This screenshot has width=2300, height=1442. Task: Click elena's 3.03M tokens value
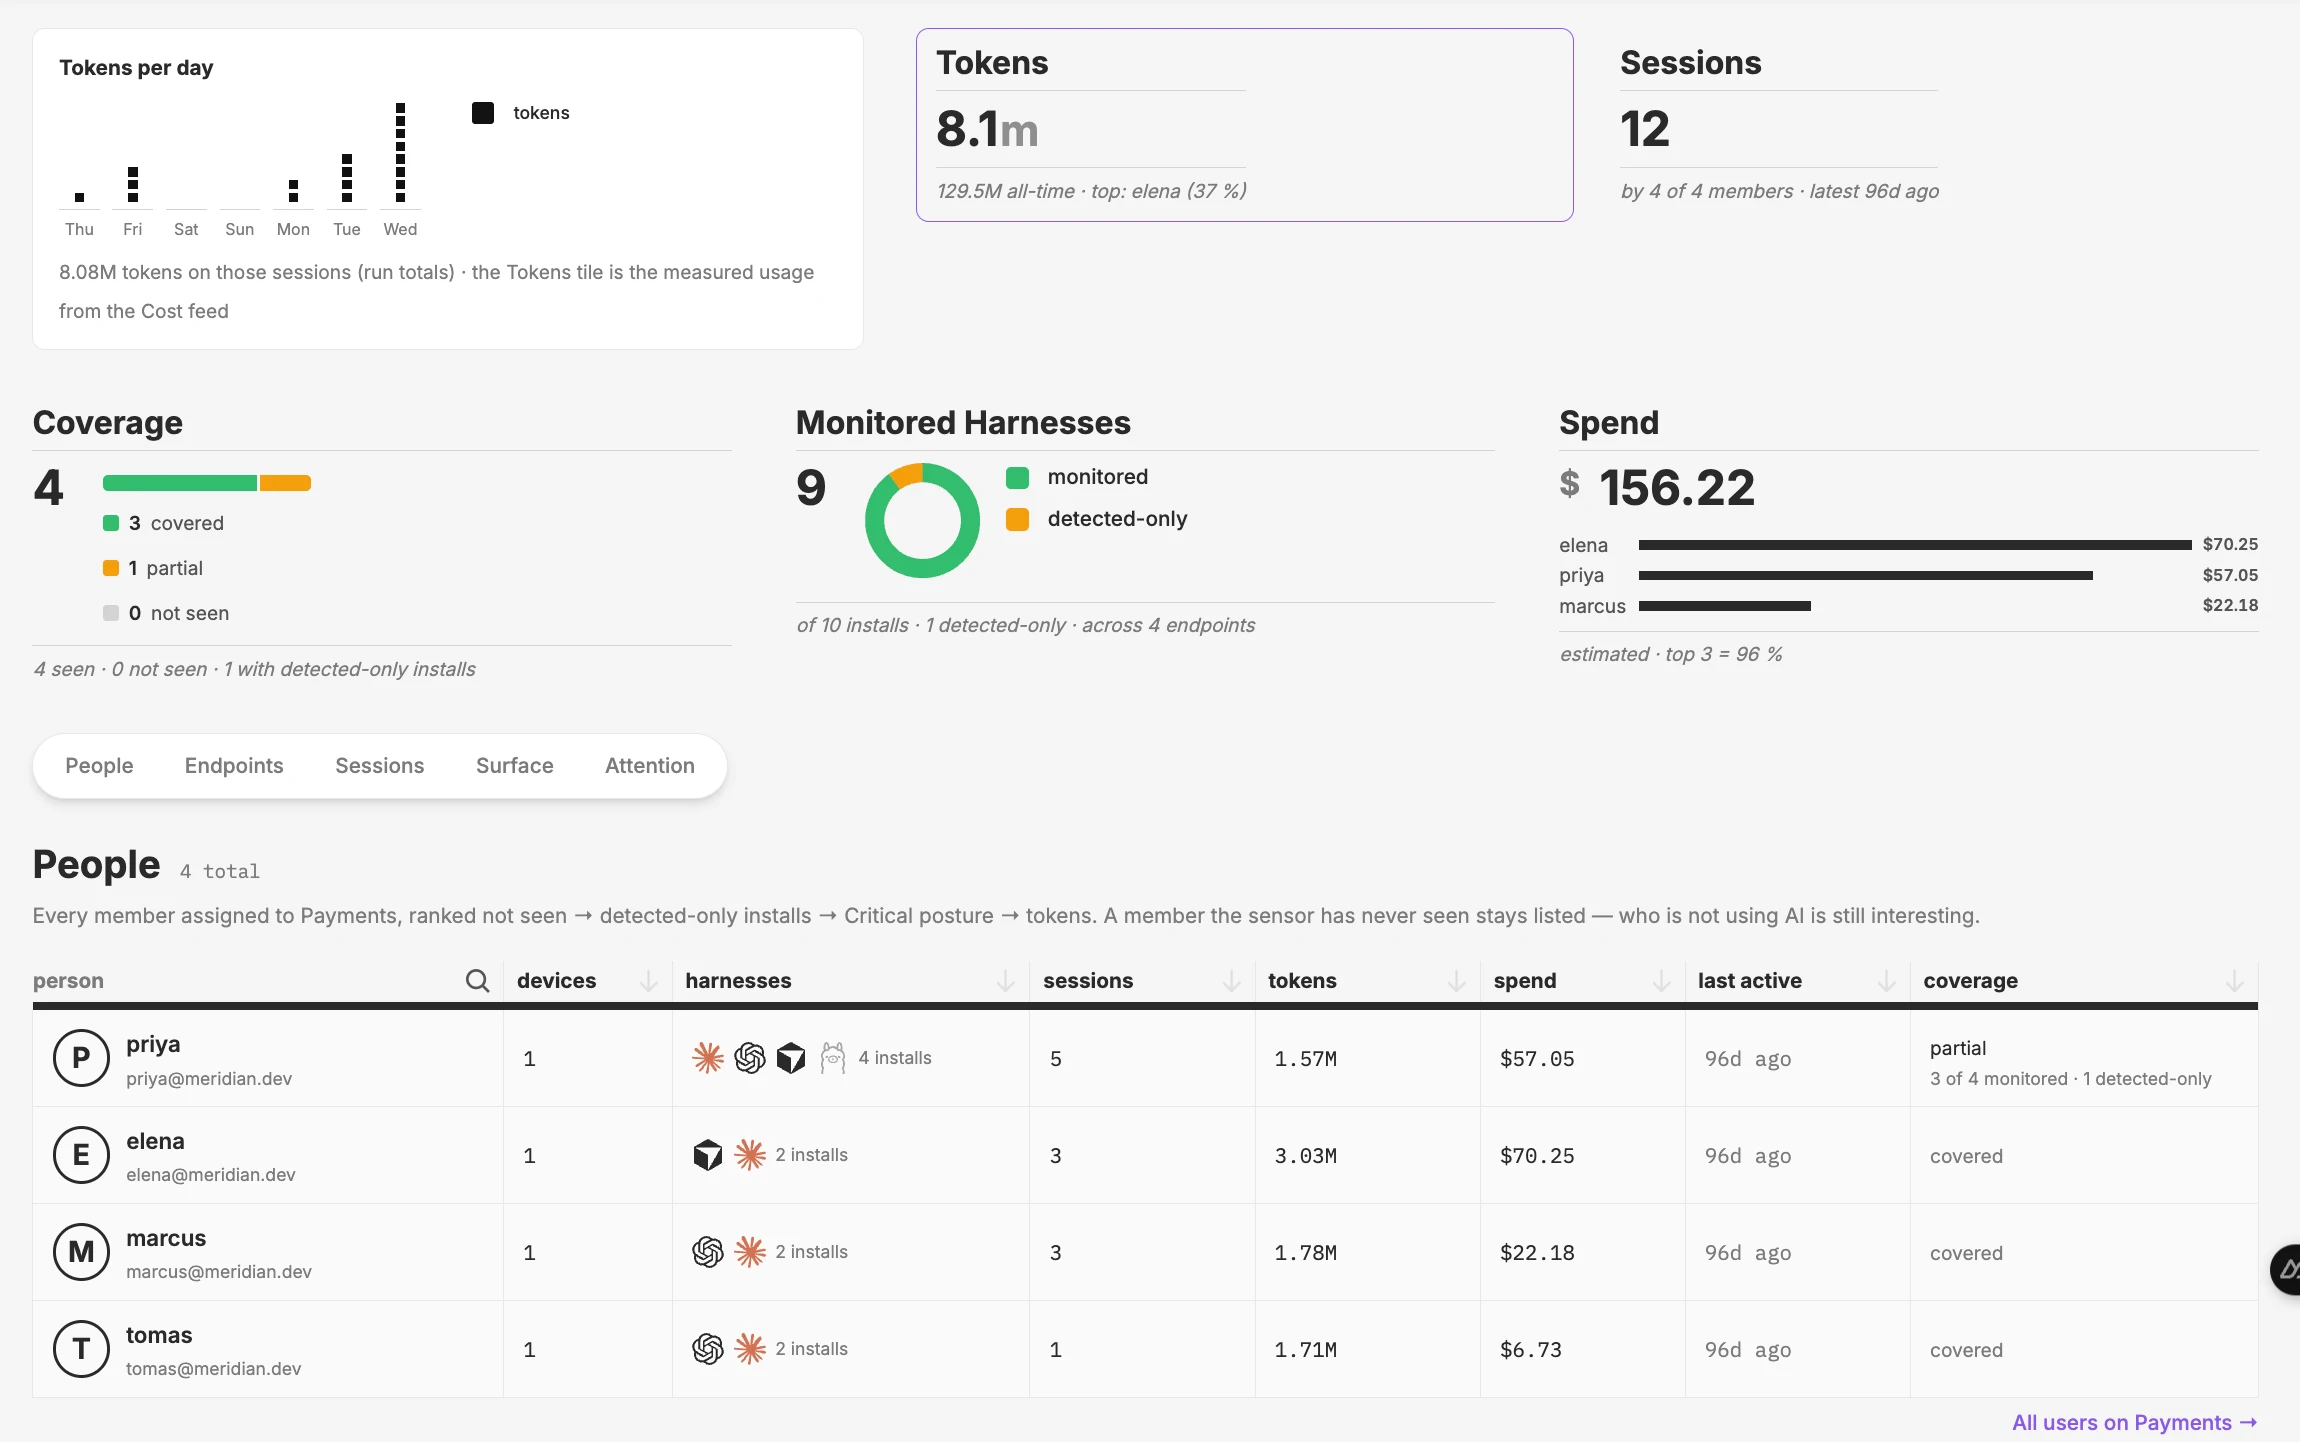pyautogui.click(x=1305, y=1156)
